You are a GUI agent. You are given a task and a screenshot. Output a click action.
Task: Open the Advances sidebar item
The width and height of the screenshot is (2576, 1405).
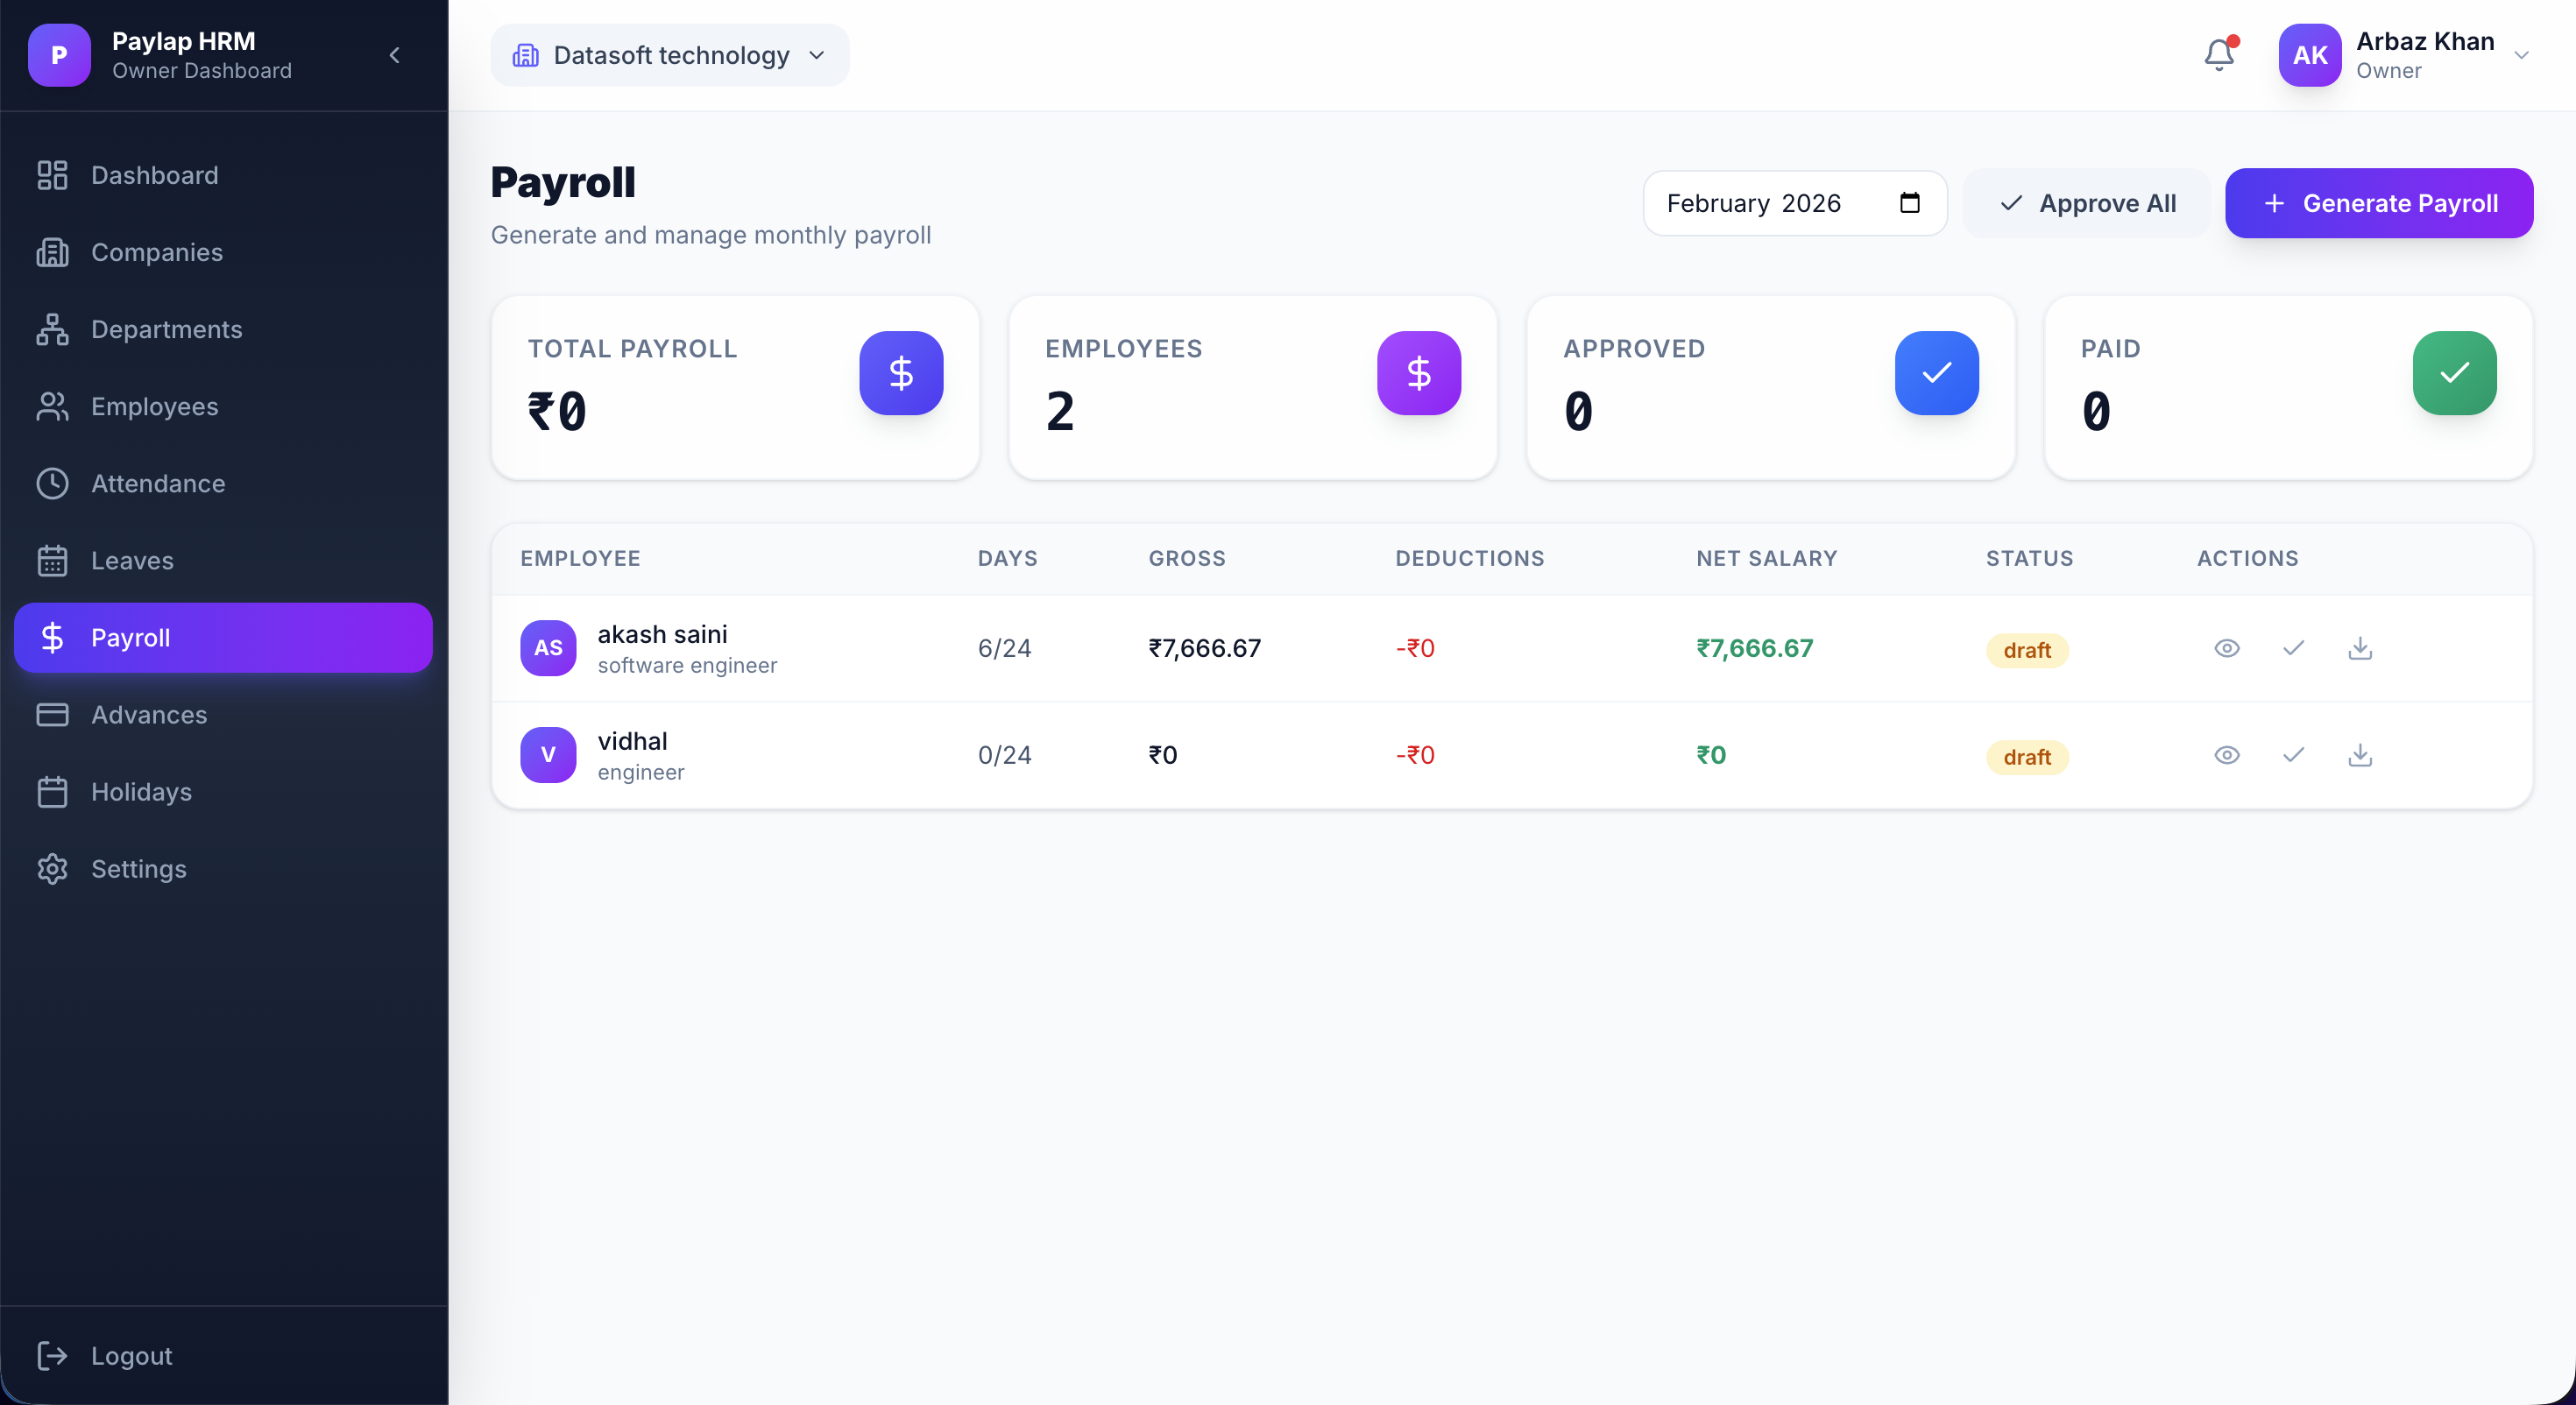[x=149, y=714]
